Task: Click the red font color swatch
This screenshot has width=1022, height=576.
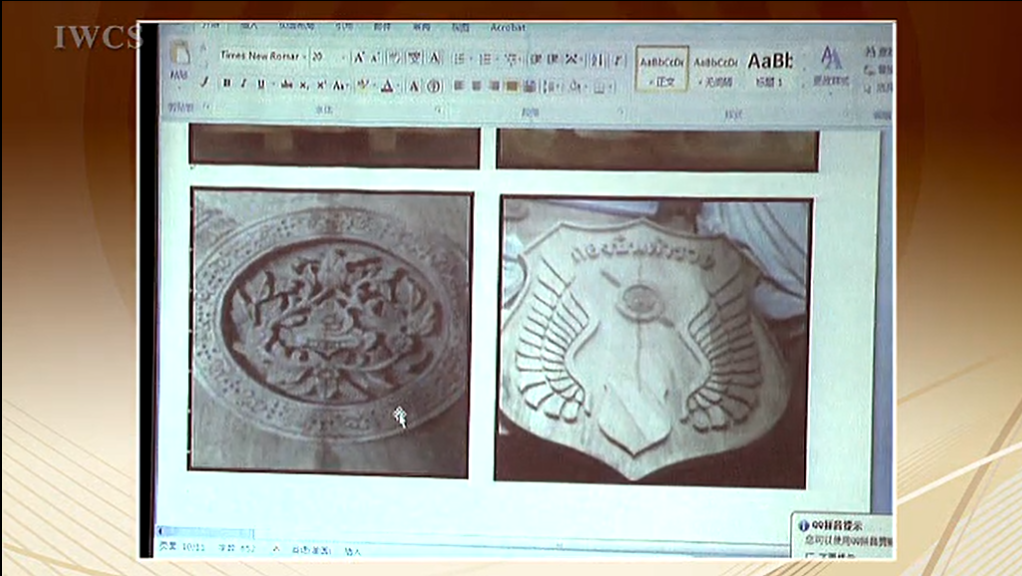Action: click(x=387, y=87)
